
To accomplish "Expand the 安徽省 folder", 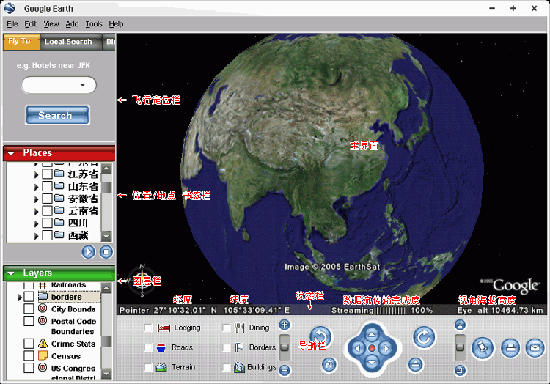I will [36, 199].
